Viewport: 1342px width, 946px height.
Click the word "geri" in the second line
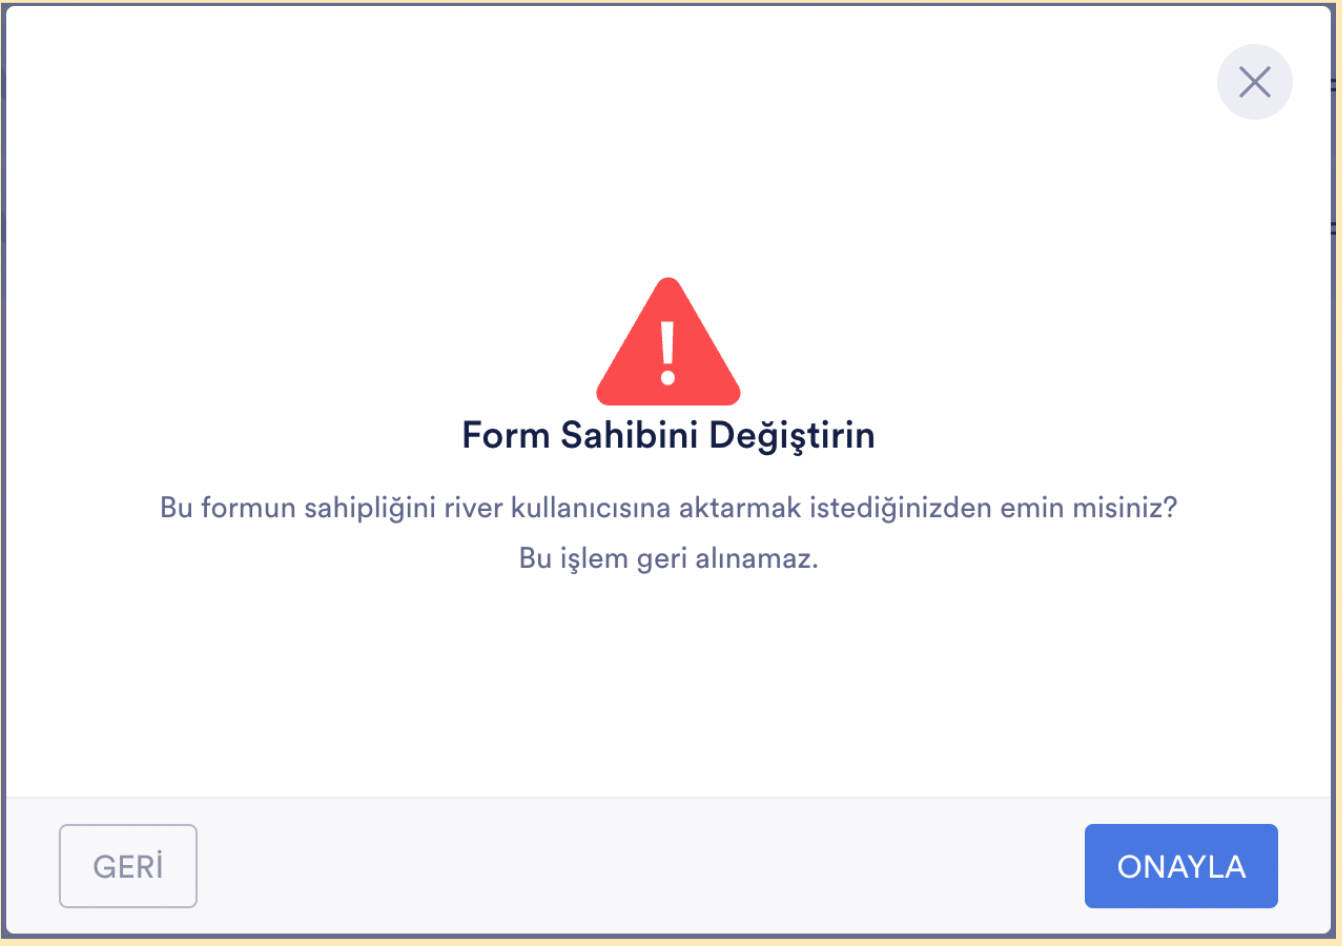pos(661,558)
